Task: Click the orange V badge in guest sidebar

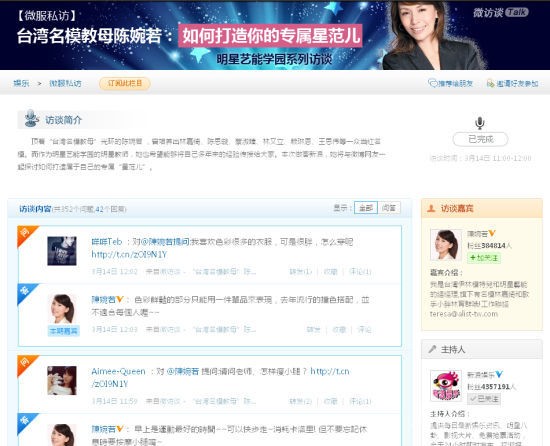Action: 492,233
